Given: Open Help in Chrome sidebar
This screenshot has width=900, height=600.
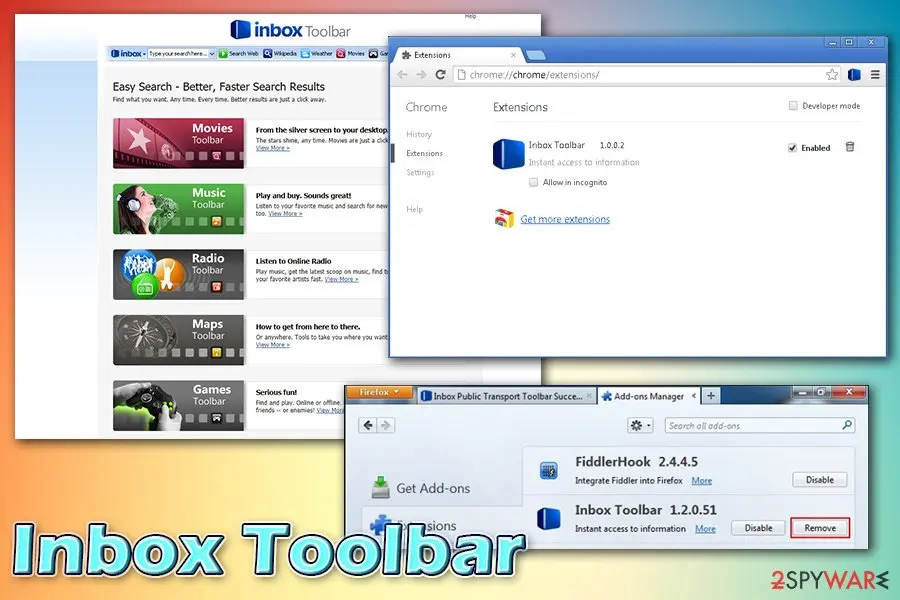Looking at the screenshot, I should [x=414, y=210].
